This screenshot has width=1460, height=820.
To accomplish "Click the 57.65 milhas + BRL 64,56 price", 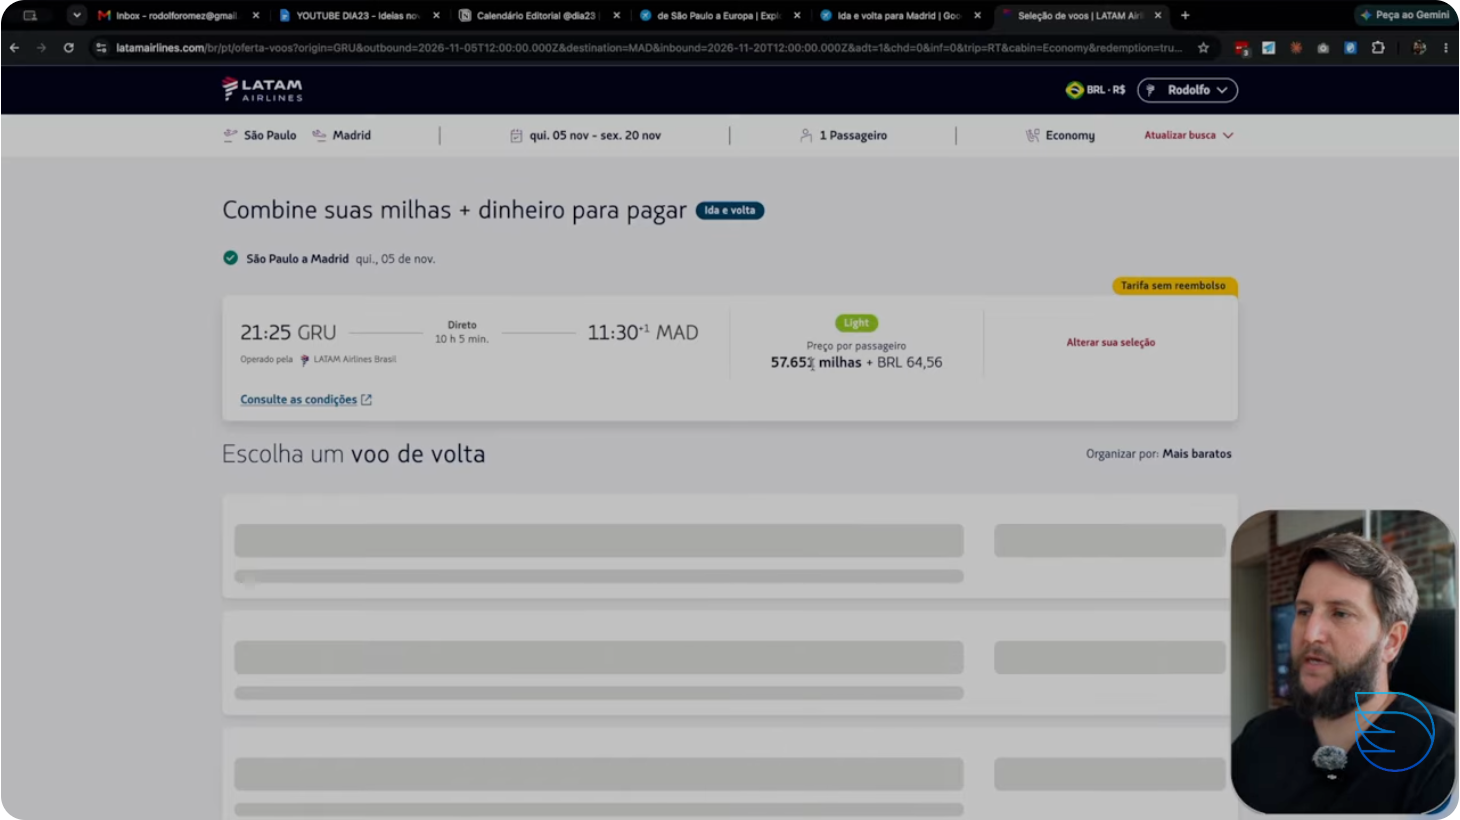I will (856, 362).
